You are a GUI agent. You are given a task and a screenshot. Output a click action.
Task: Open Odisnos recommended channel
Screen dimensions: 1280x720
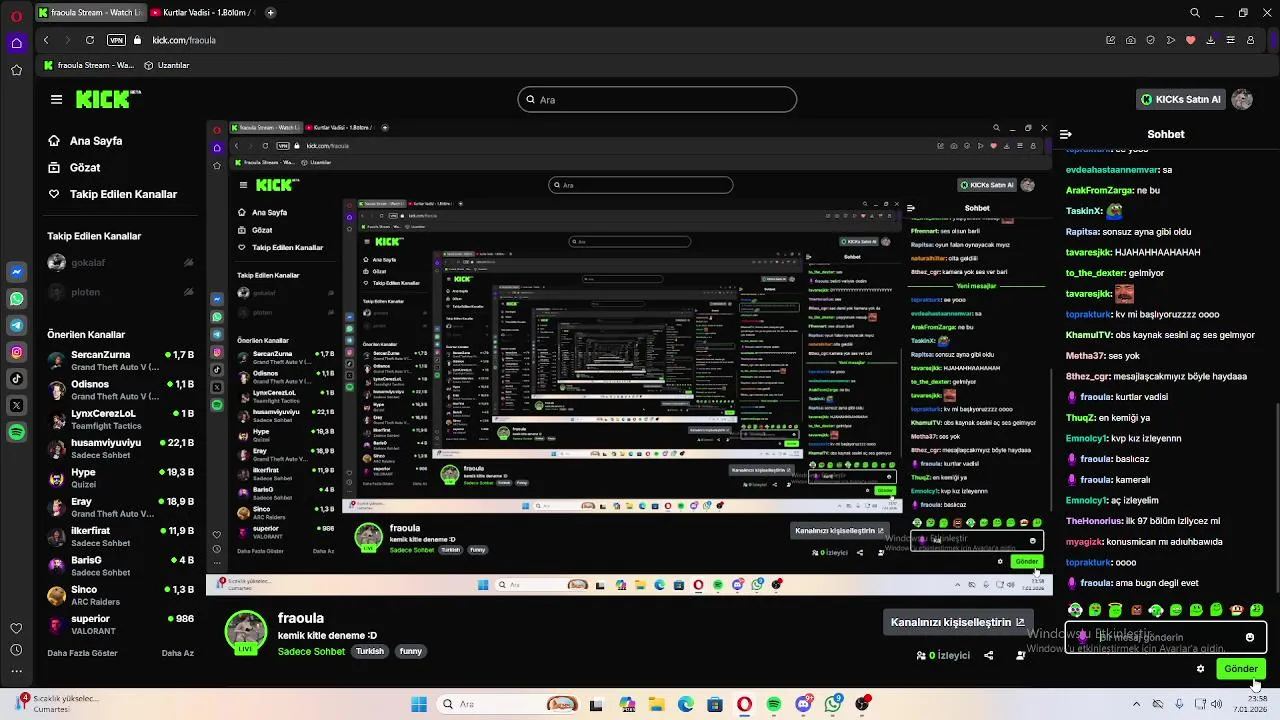click(120, 390)
